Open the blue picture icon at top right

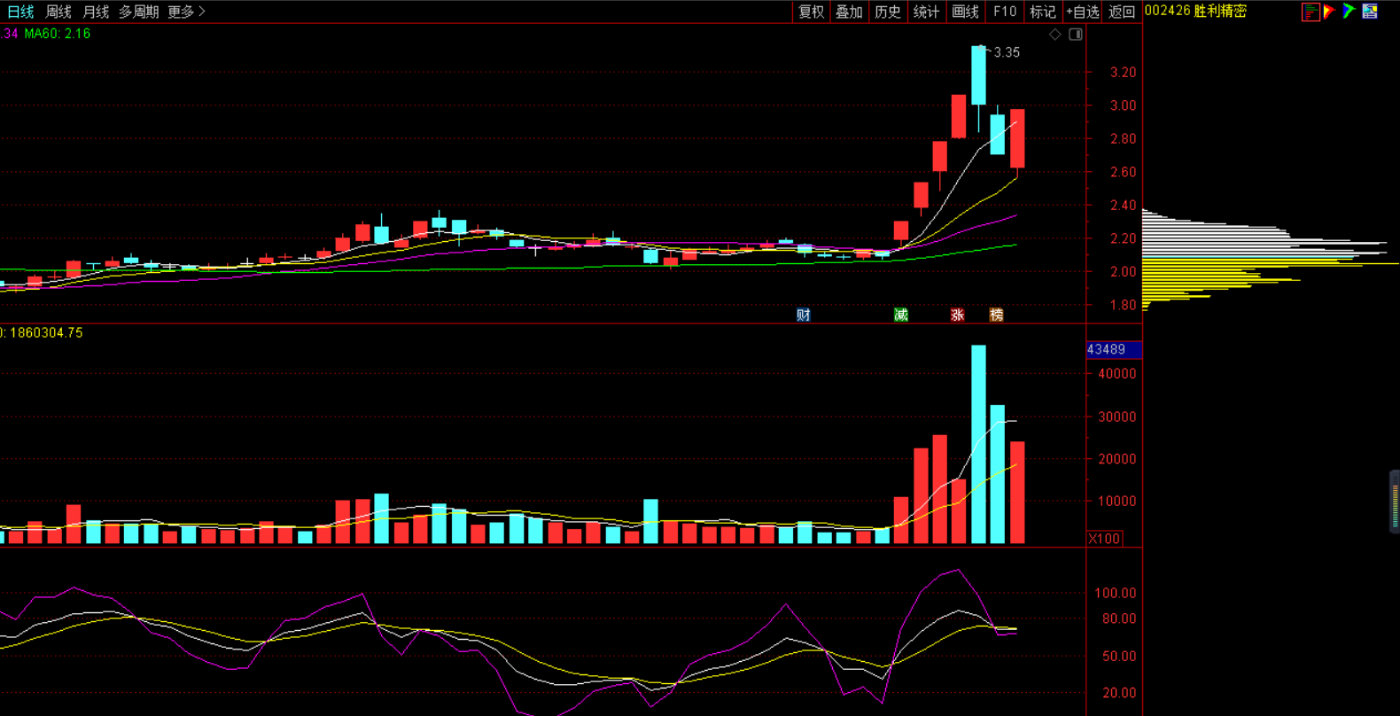point(1369,11)
